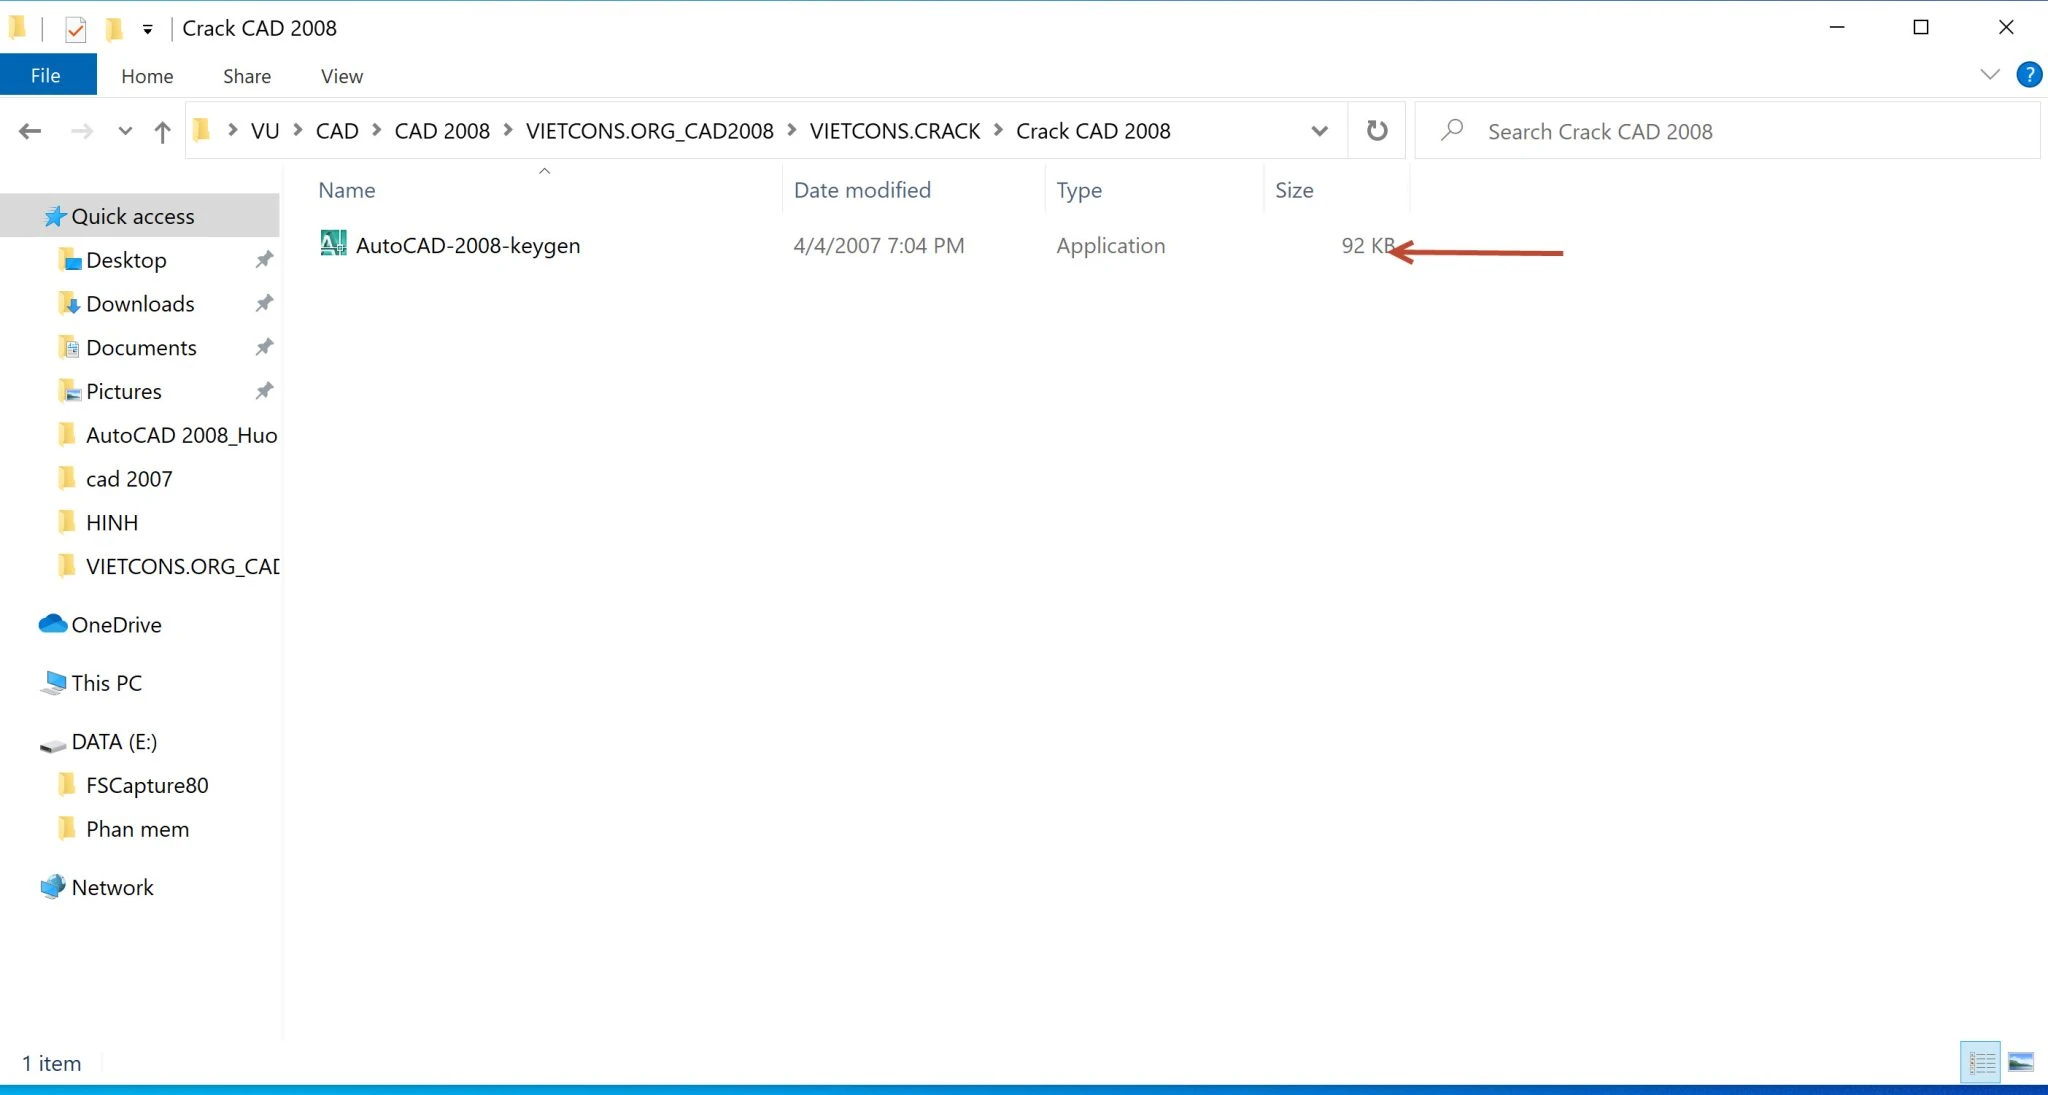Click the CAD breadcrumb segment

[337, 131]
